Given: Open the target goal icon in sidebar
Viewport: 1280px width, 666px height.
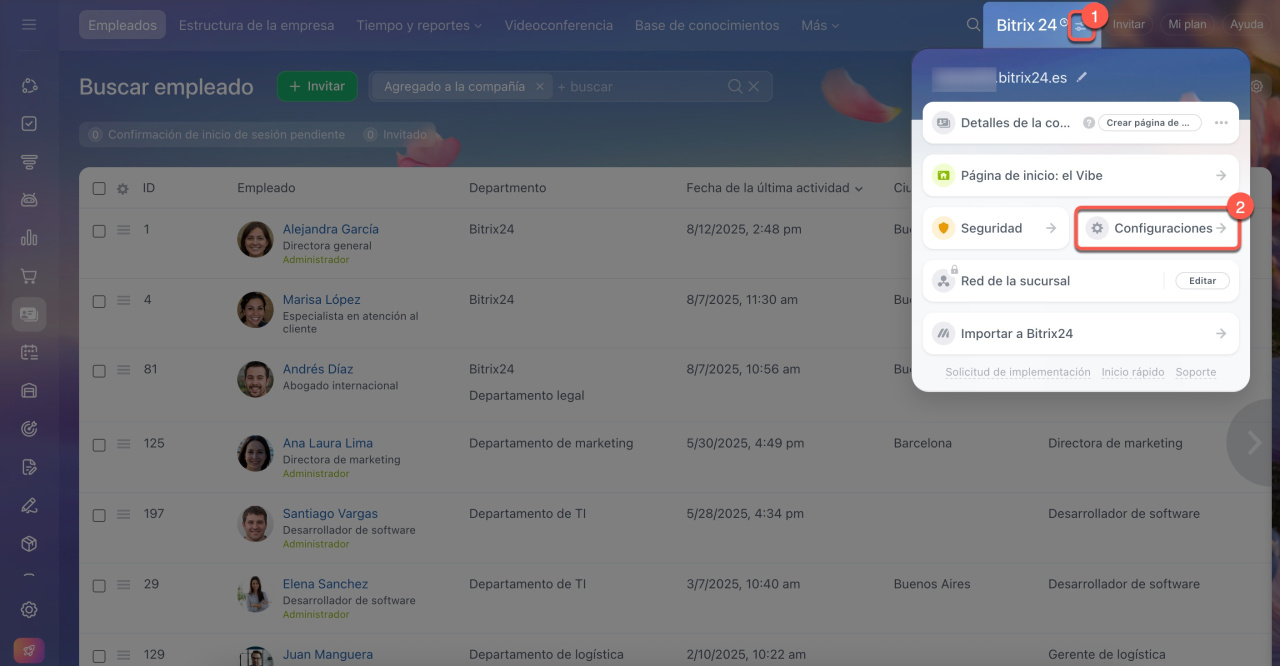Looking at the screenshot, I should point(29,429).
